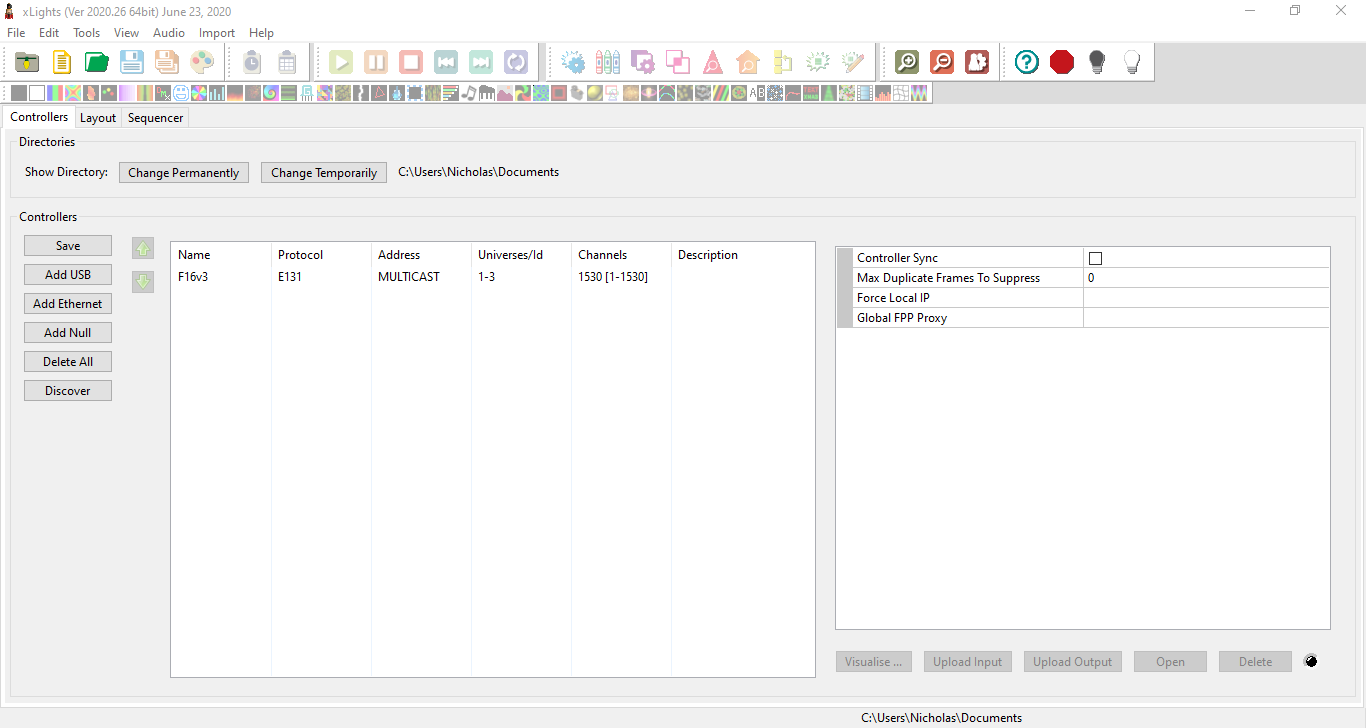Click the Pause playback icon
The image size is (1366, 728).
tap(375, 61)
